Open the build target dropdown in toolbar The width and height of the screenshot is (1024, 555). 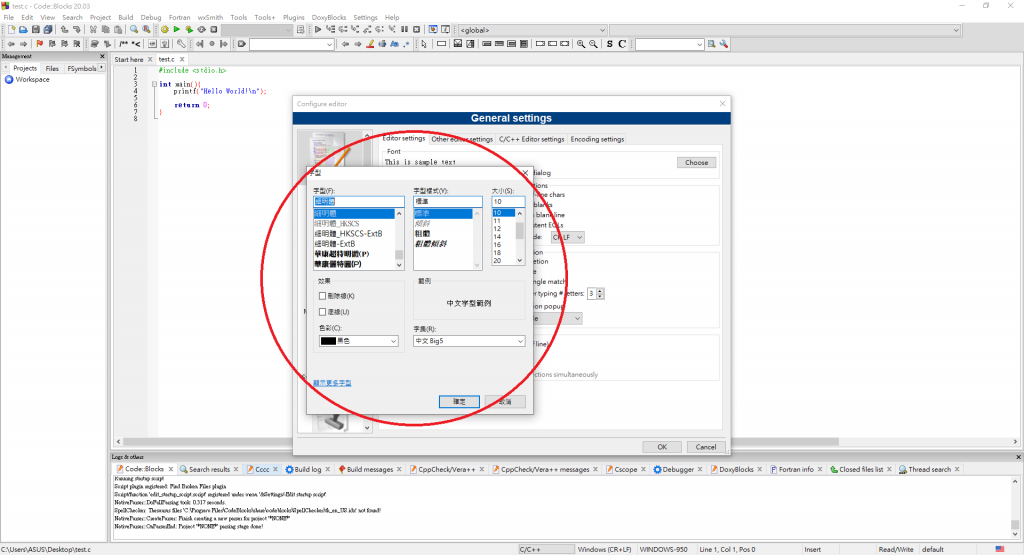pos(257,29)
